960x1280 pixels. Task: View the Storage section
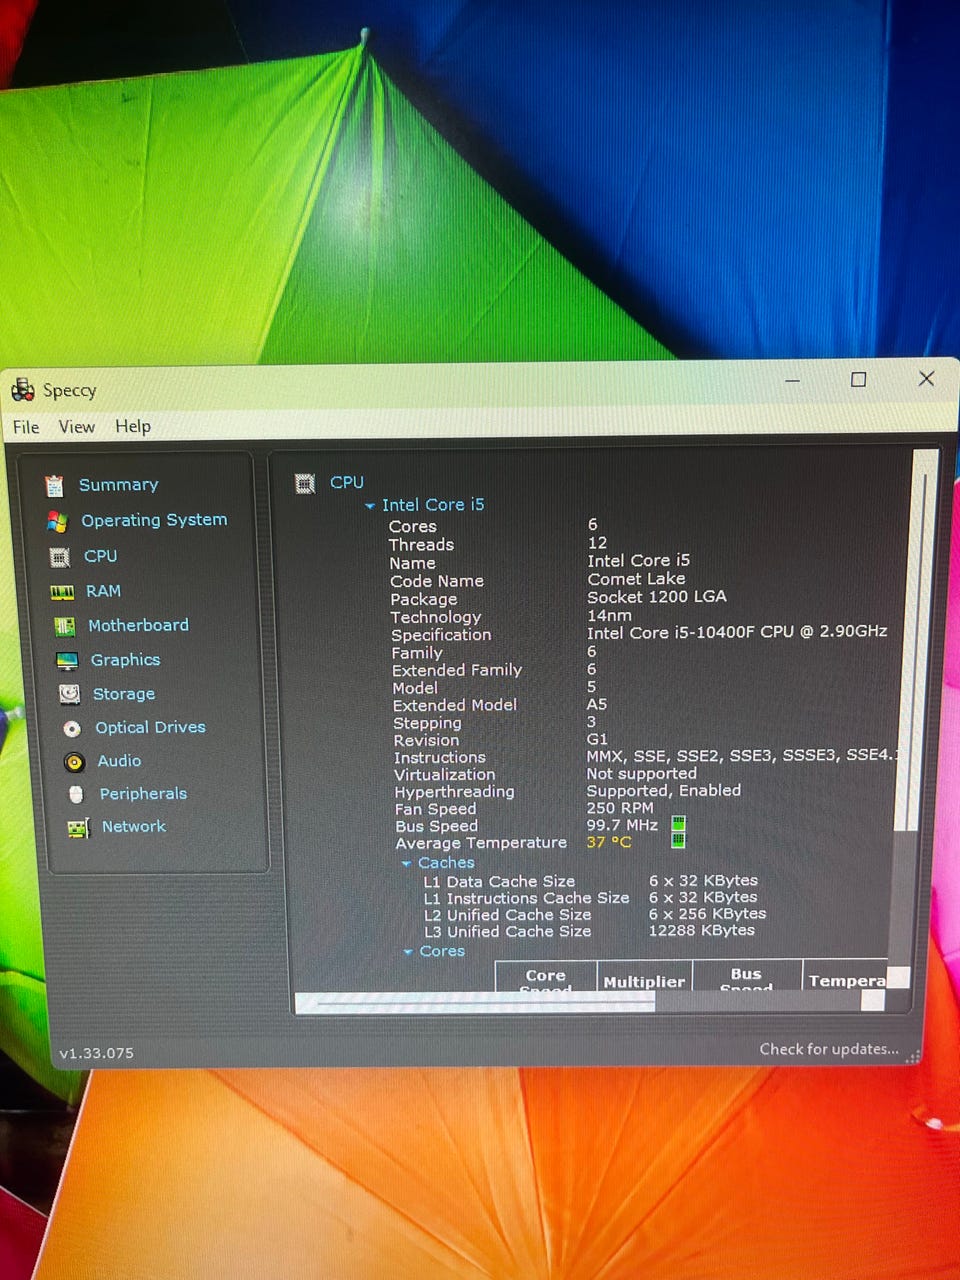(124, 694)
